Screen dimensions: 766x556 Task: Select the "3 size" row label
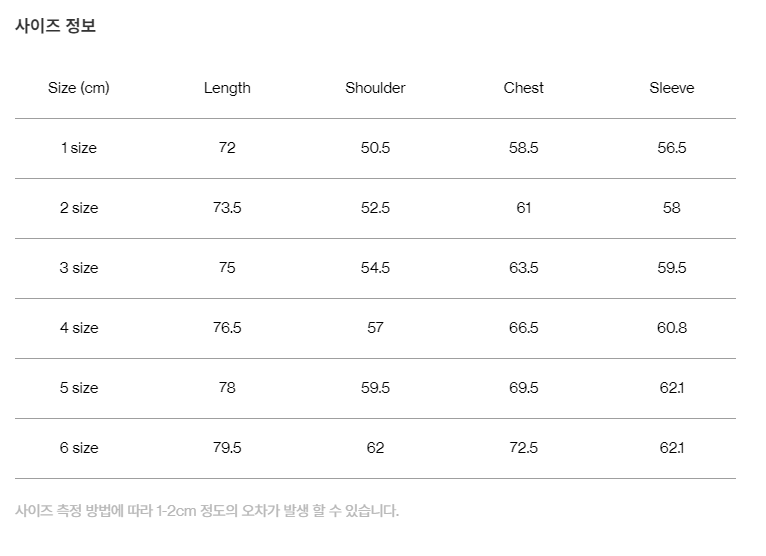click(78, 268)
